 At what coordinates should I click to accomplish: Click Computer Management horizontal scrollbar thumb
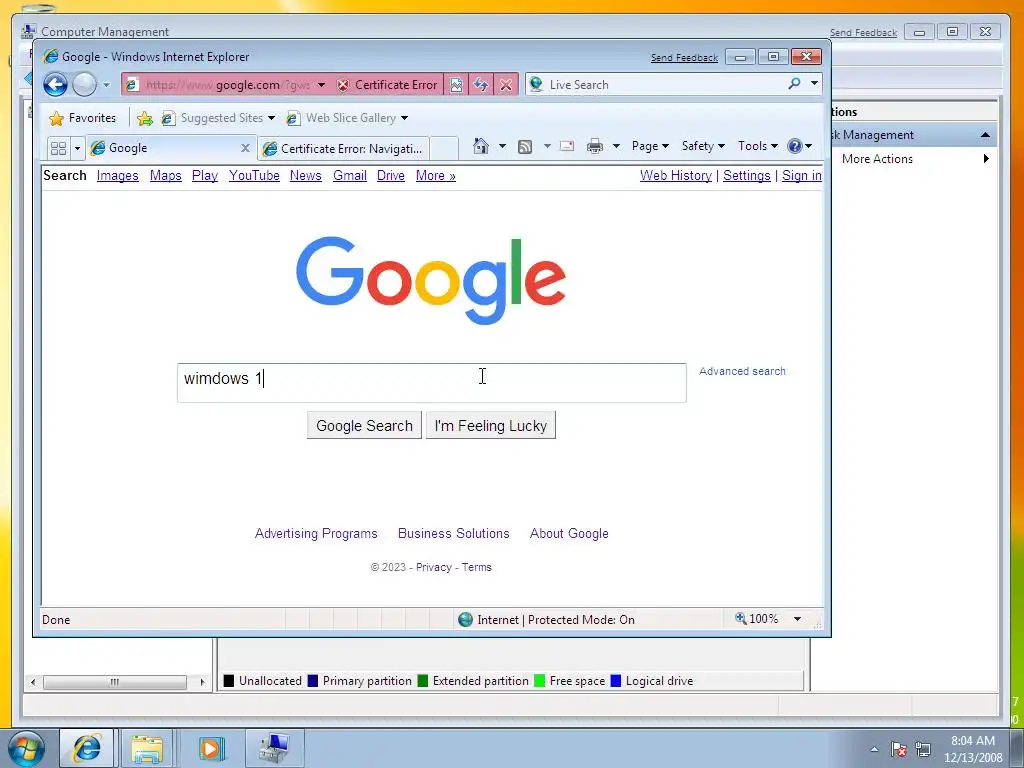click(x=114, y=682)
